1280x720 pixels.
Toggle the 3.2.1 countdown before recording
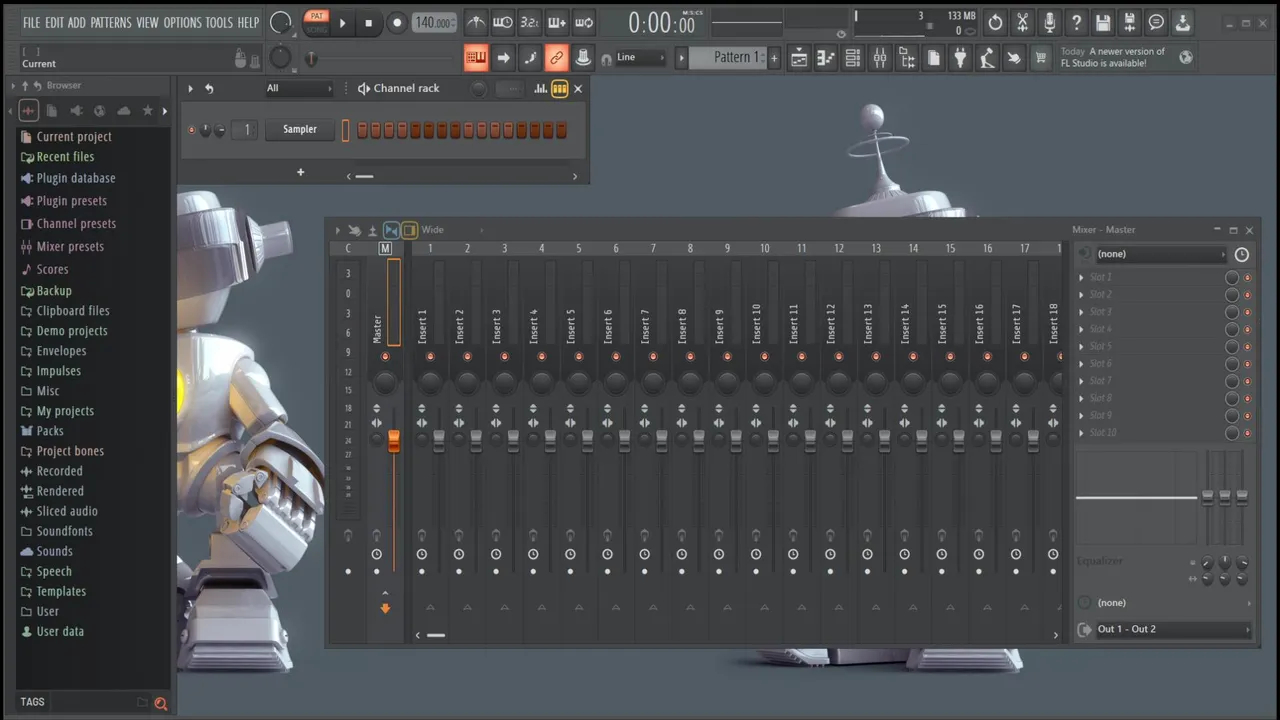(530, 23)
